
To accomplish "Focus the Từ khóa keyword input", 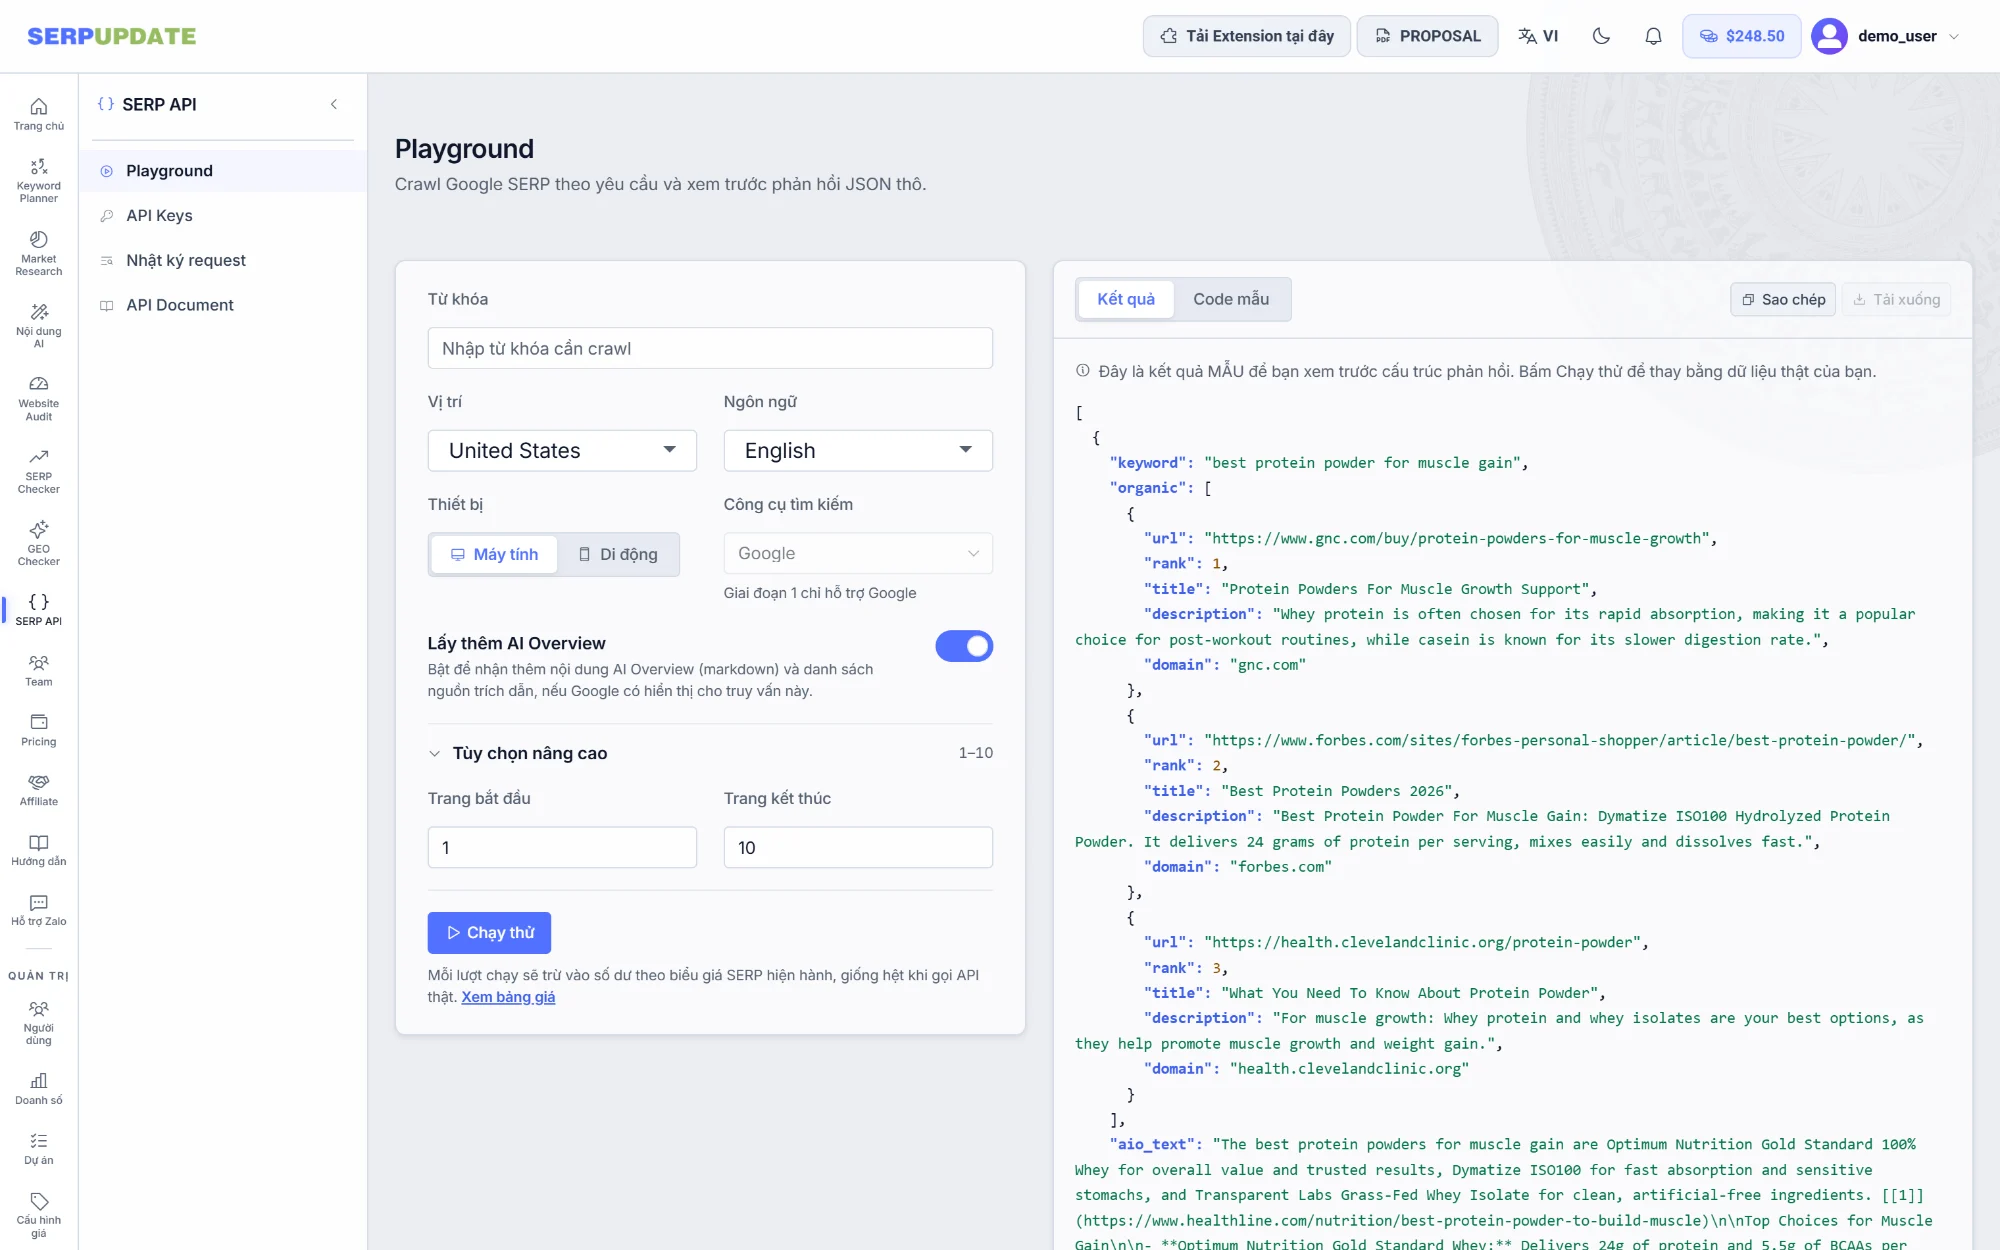I will click(x=710, y=348).
